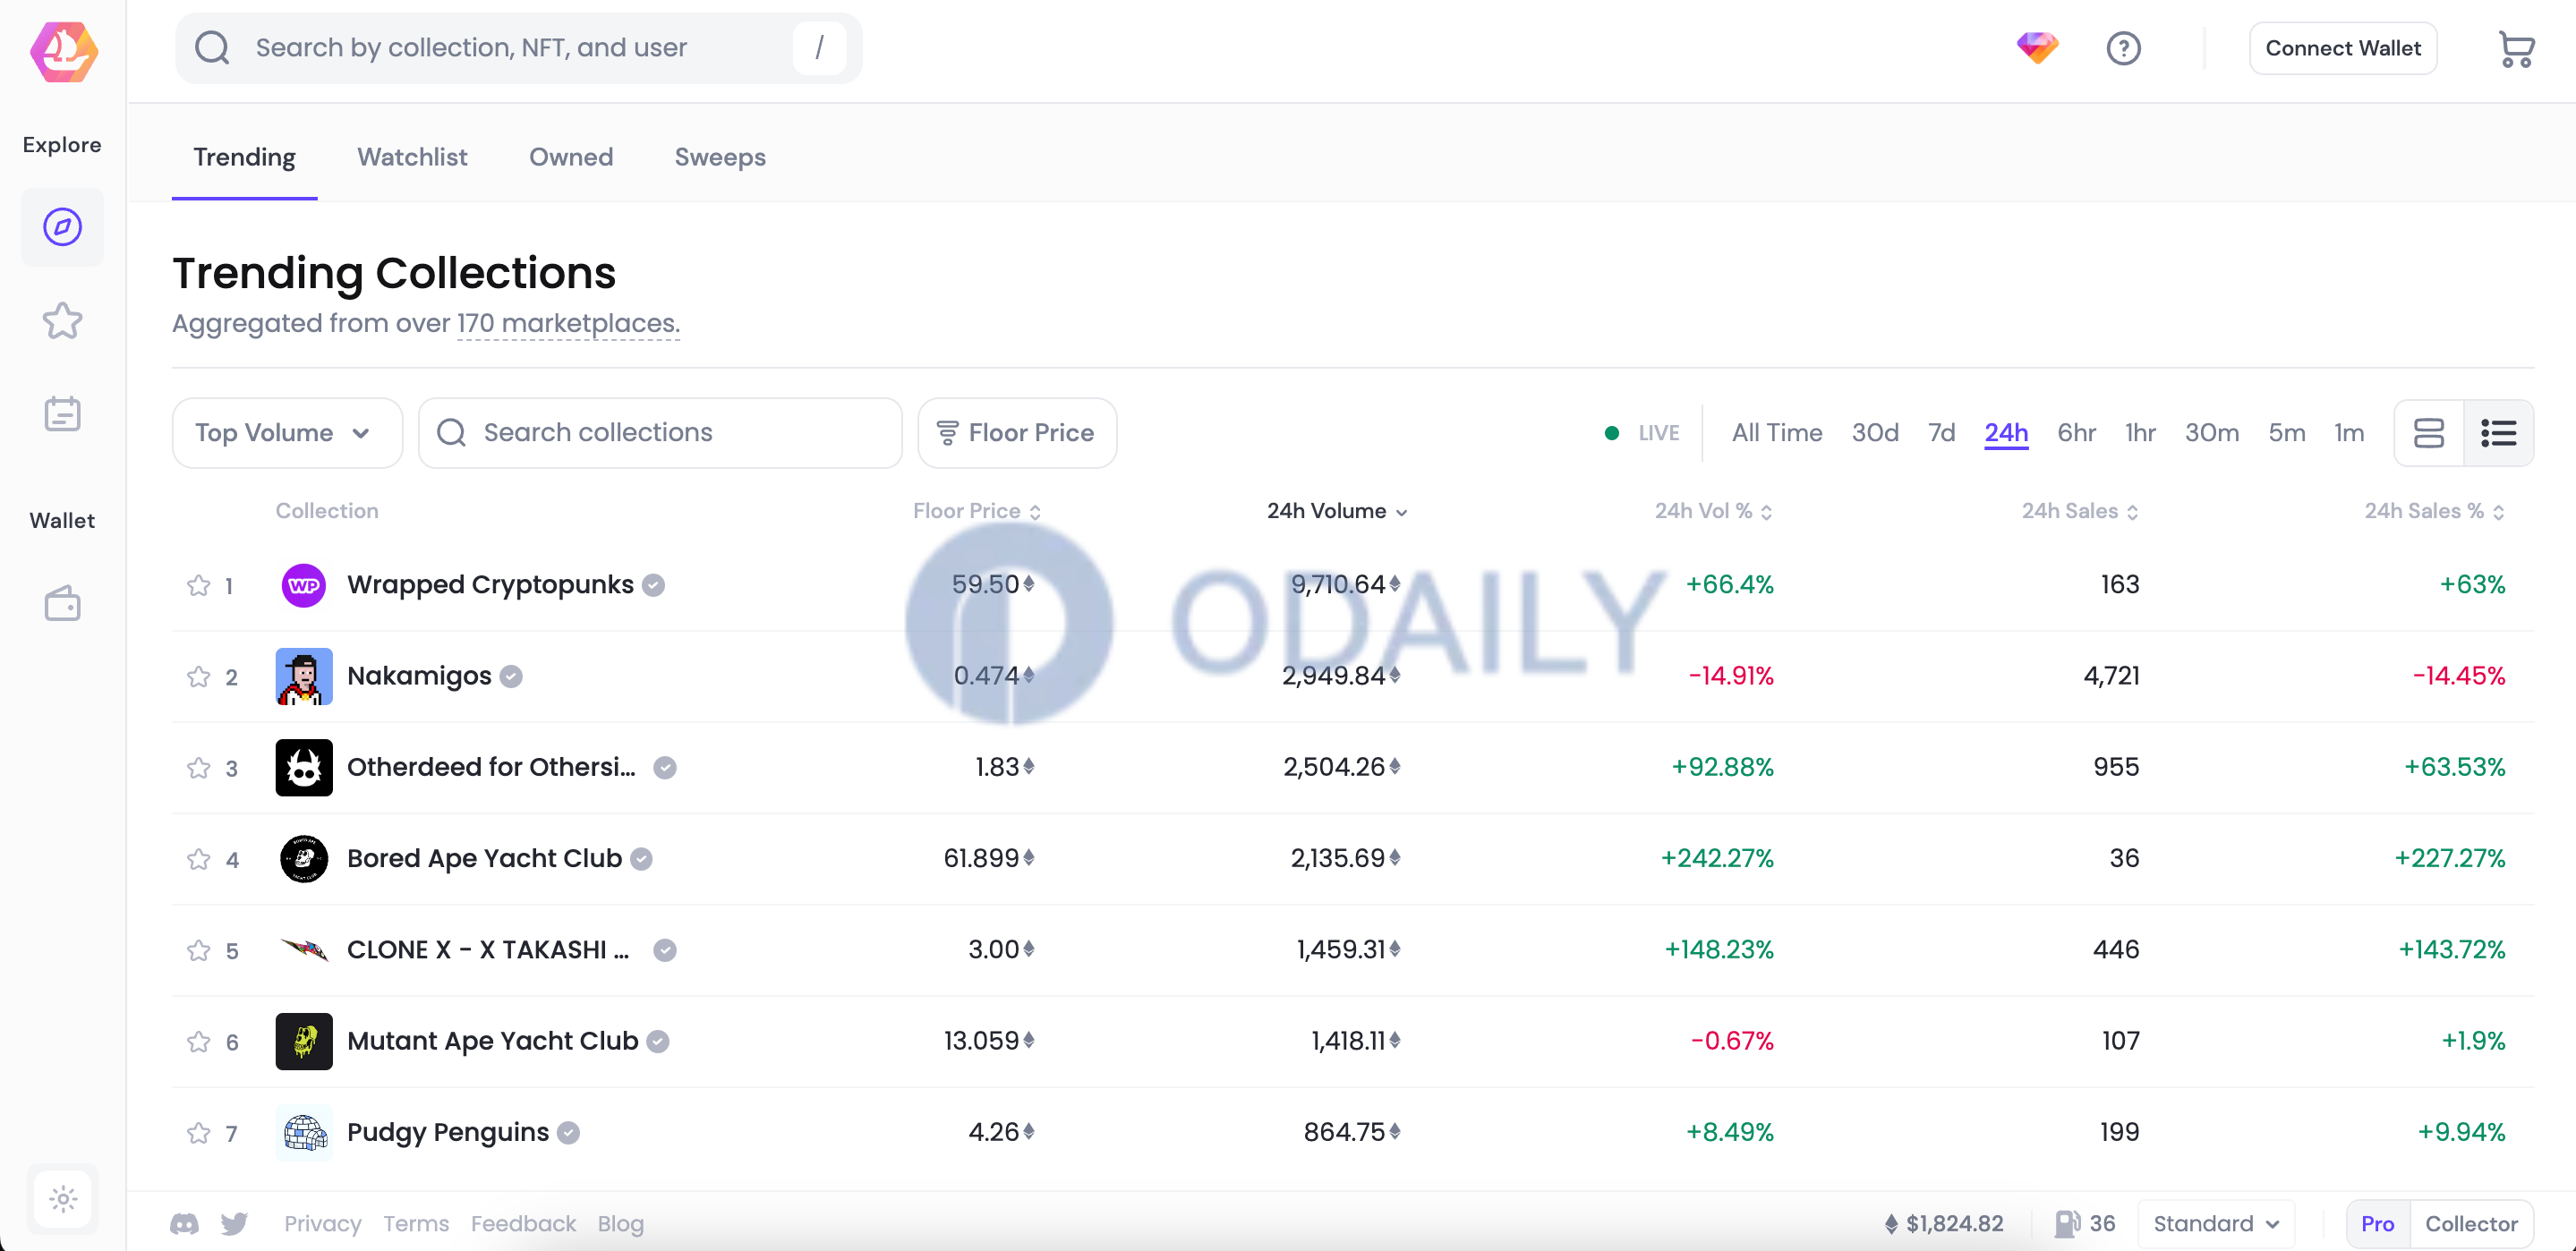Sort by 24h Vol % column
Screen dimensions: 2576x1251
1713,511
